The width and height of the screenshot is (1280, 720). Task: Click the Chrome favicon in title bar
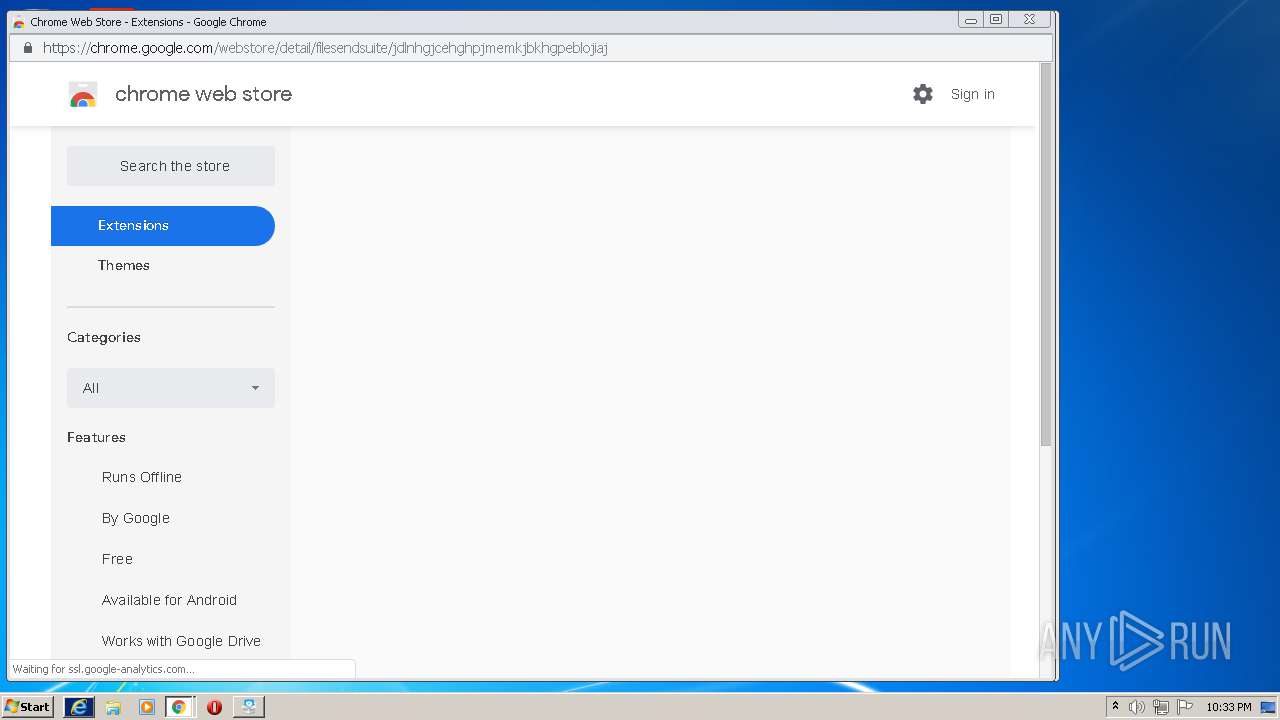coord(18,21)
